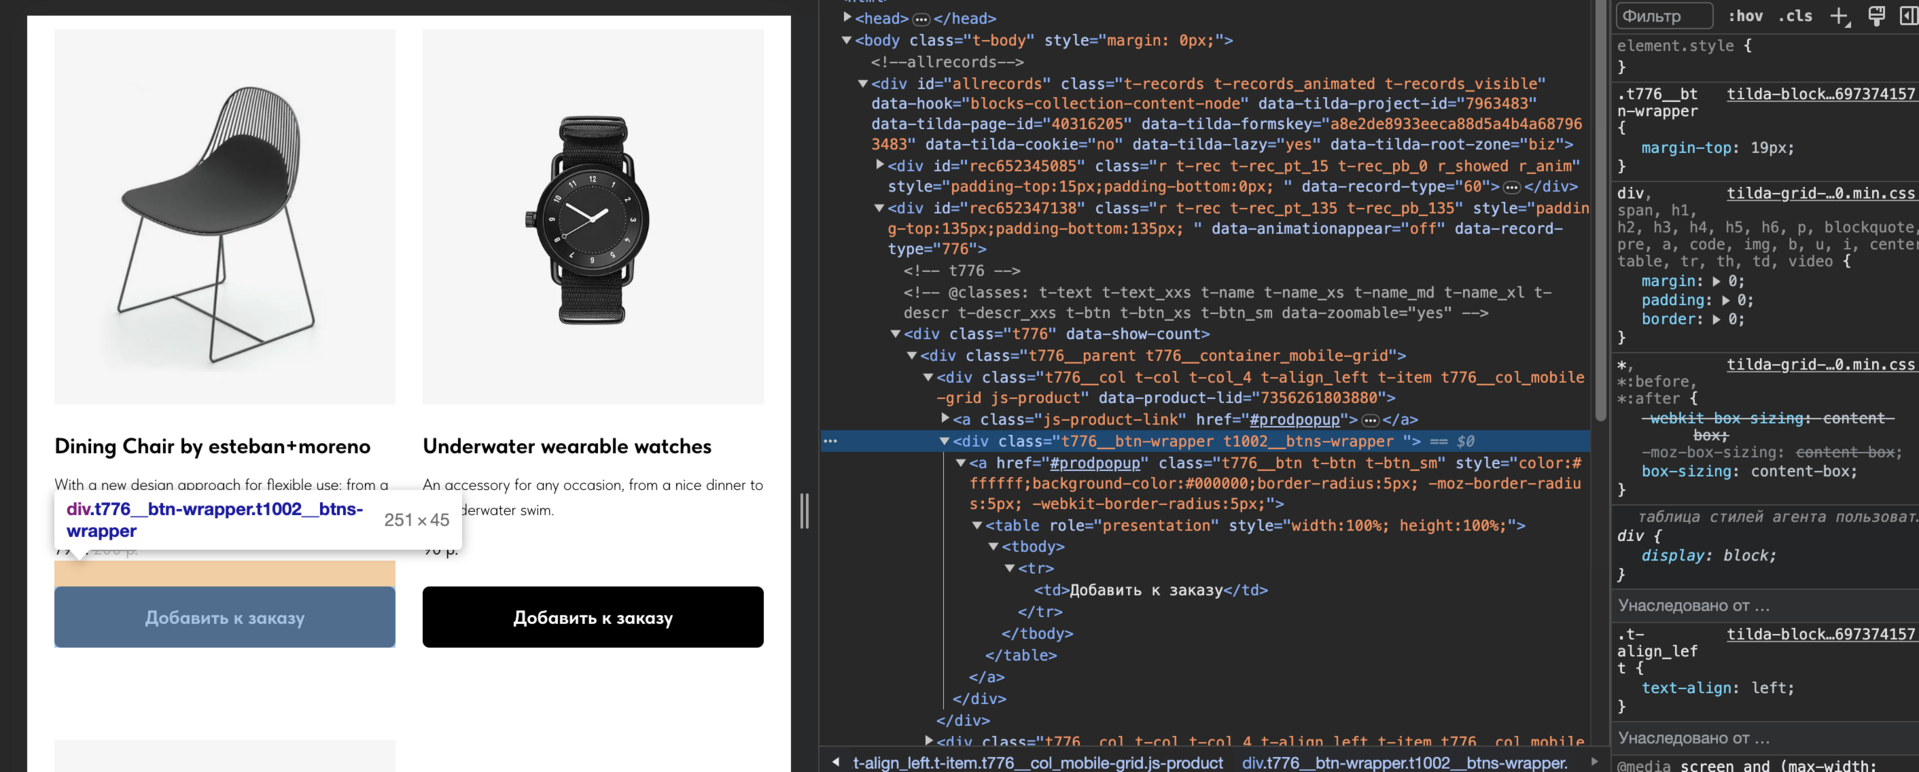This screenshot has height=772, width=1919.
Task: Collapse the allrecords div node
Action: tap(863, 84)
